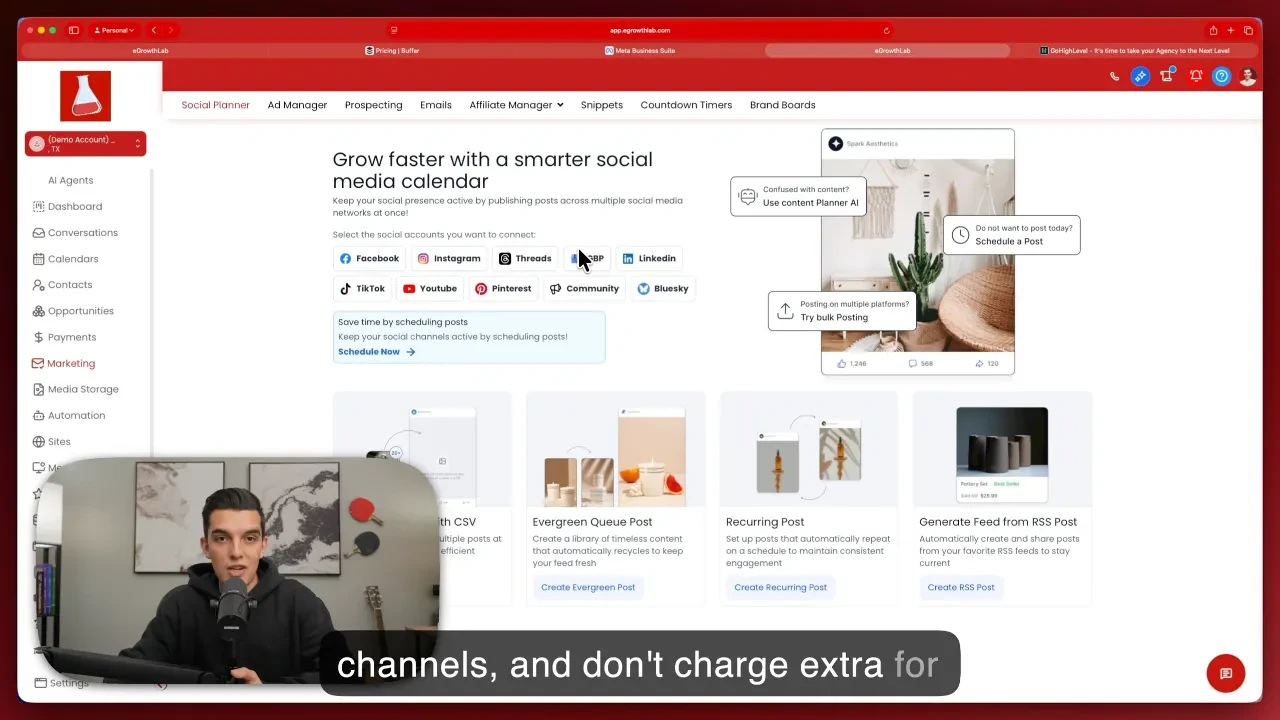Connect a Bluesky account
This screenshot has height=720, width=1280.
click(663, 288)
